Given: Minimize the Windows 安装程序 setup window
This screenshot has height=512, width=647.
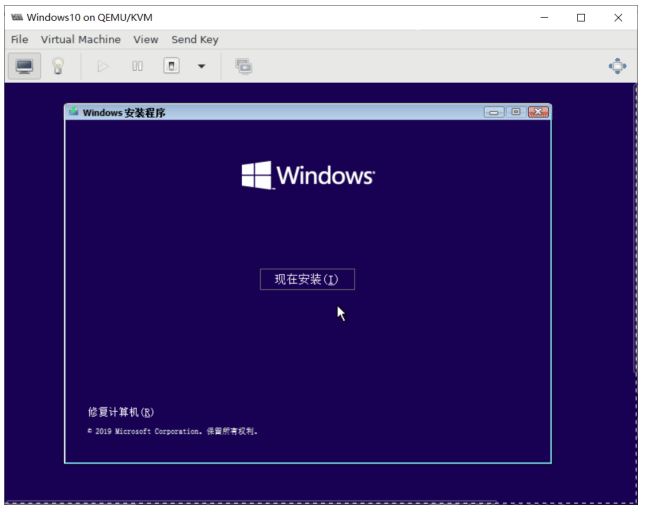Looking at the screenshot, I should point(494,112).
